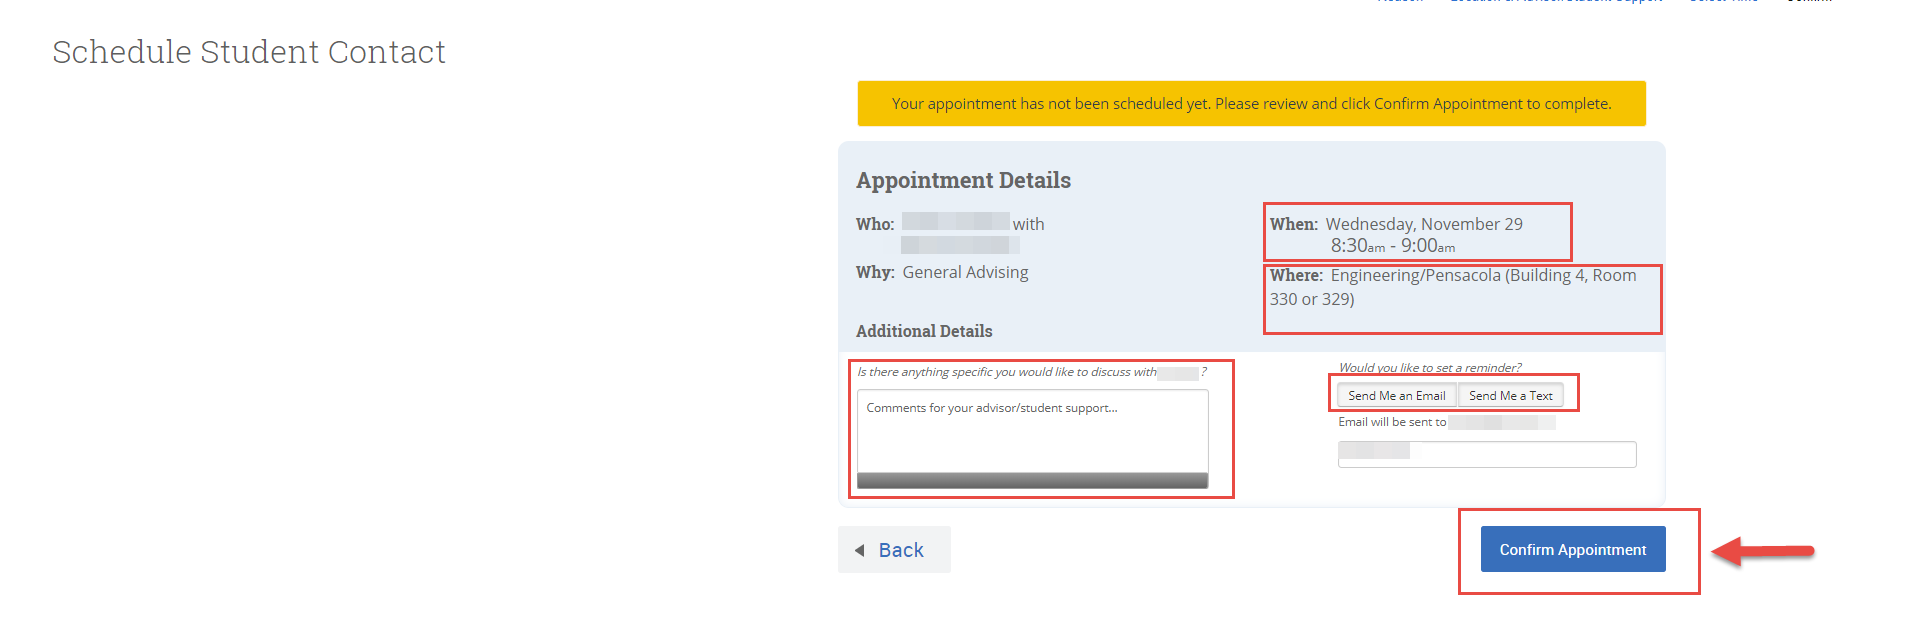The height and width of the screenshot is (626, 1929).
Task: Select the Send Me a Text reminder
Action: point(1511,396)
